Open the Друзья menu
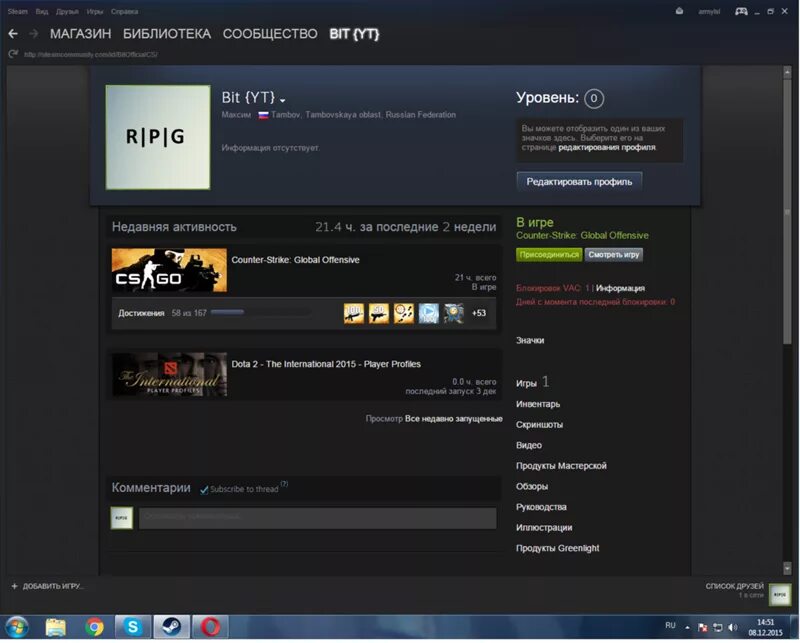 click(x=67, y=11)
